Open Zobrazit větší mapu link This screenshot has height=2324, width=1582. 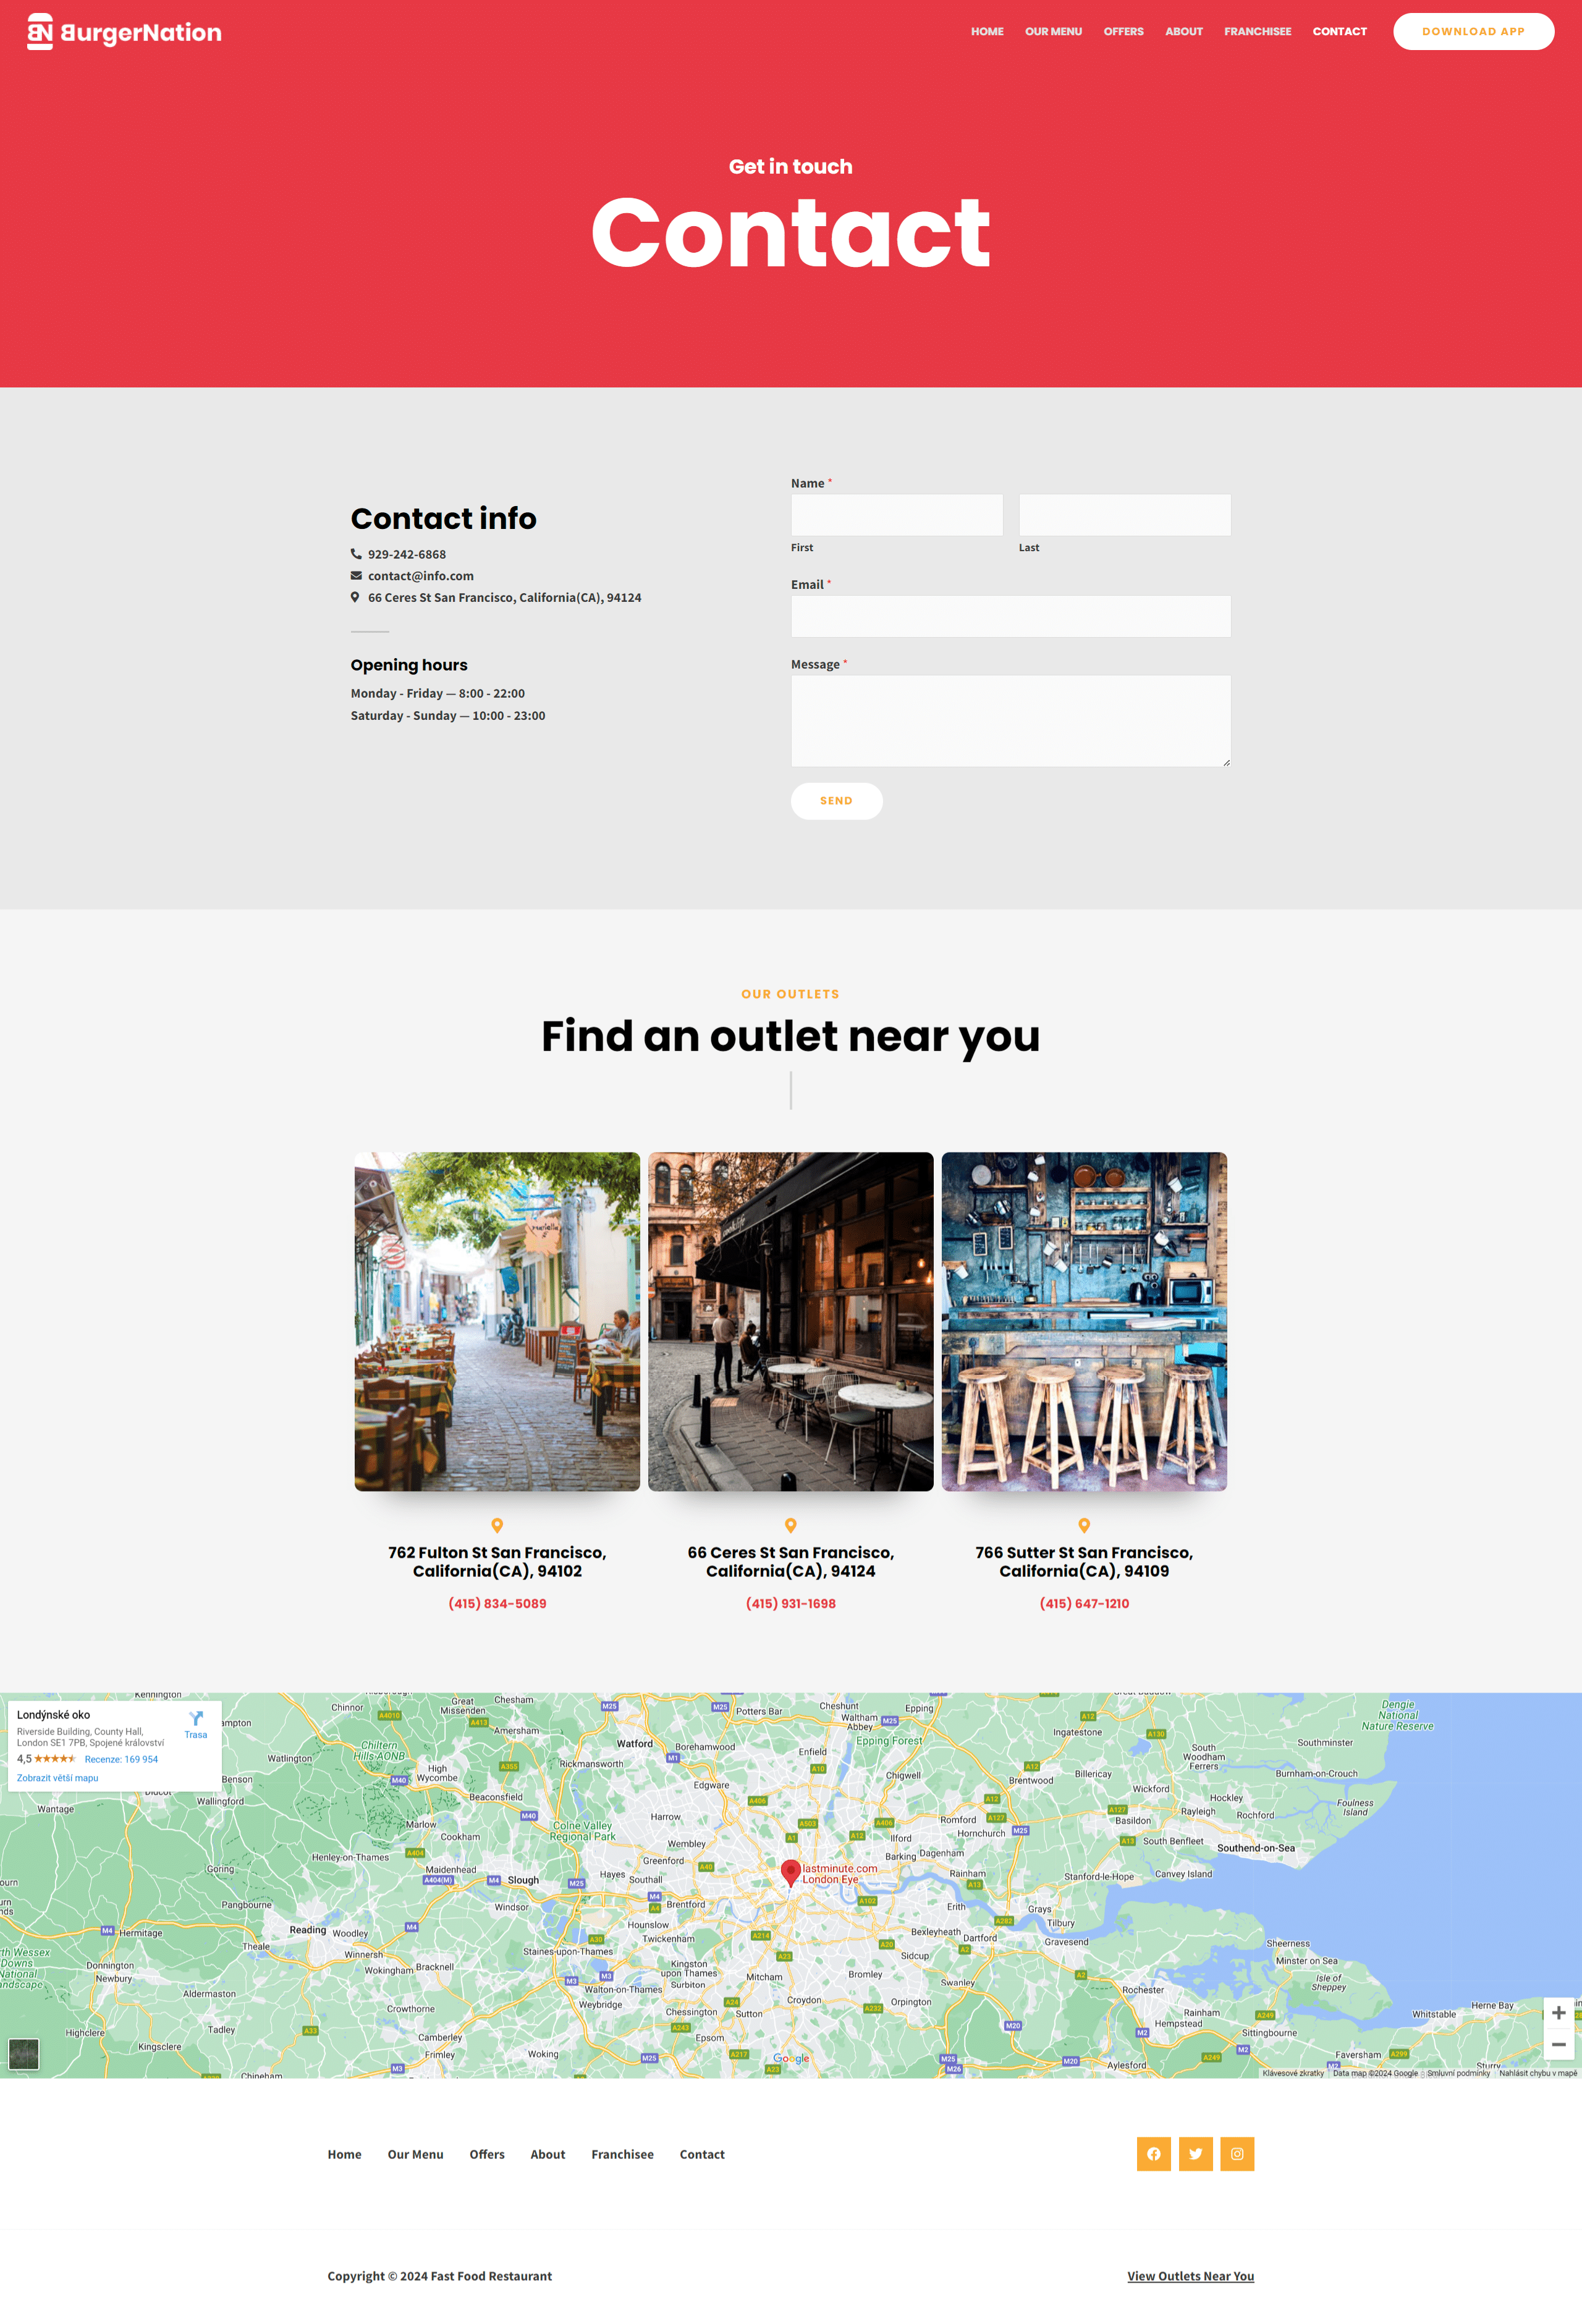click(58, 1778)
